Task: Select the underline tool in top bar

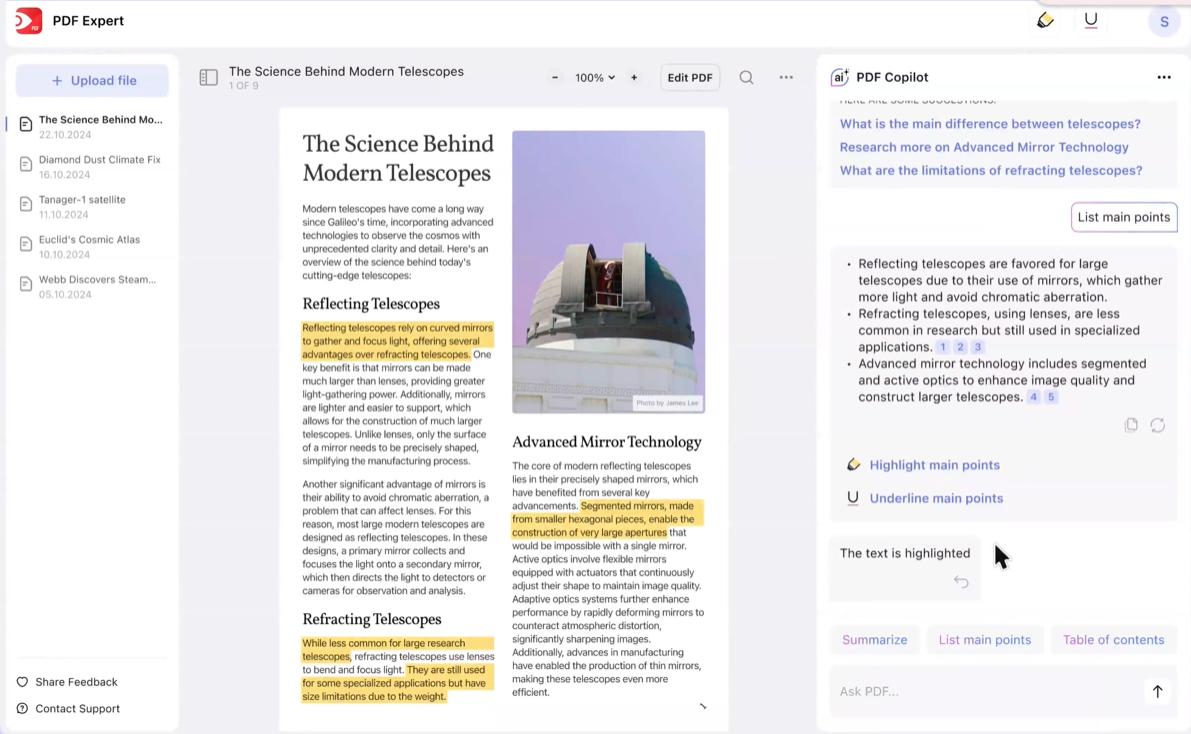Action: point(1091,21)
